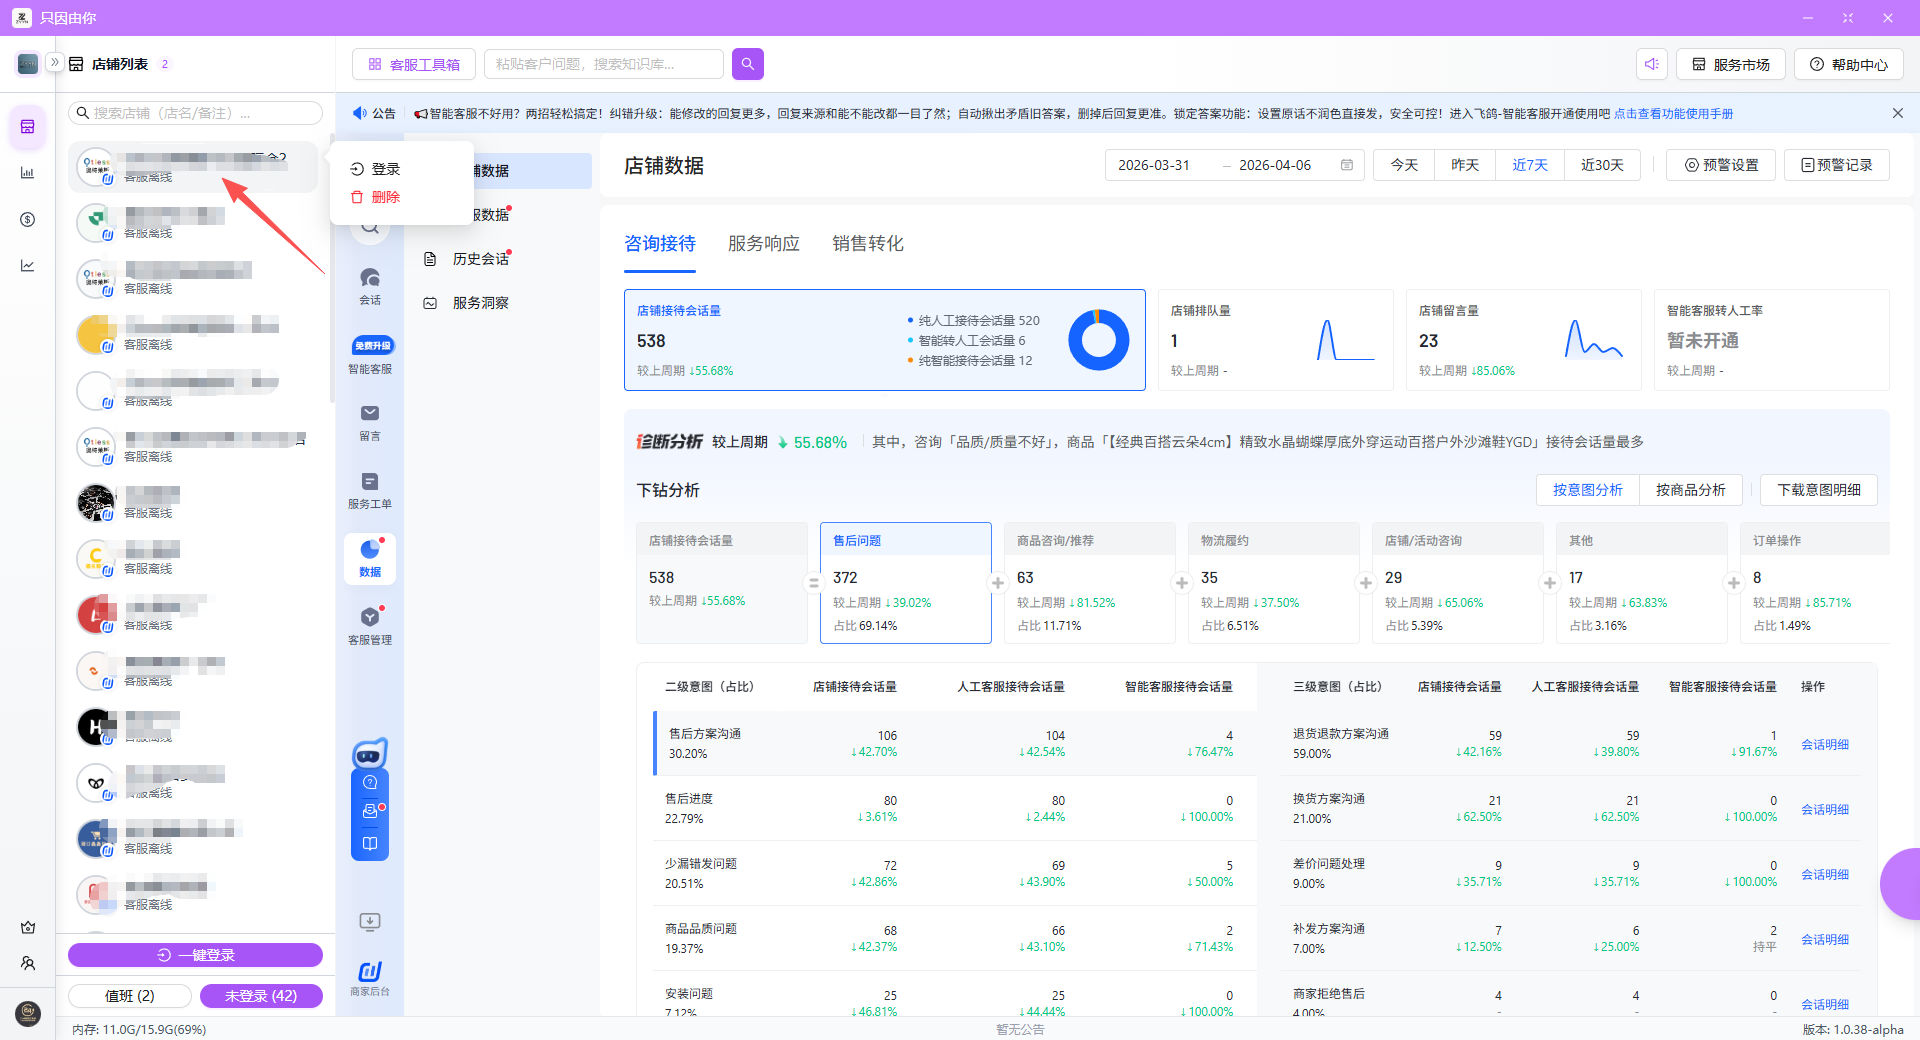This screenshot has height=1040, width=1920.
Task: Click the inbox icon with red dot in blue panel
Action: tap(370, 811)
